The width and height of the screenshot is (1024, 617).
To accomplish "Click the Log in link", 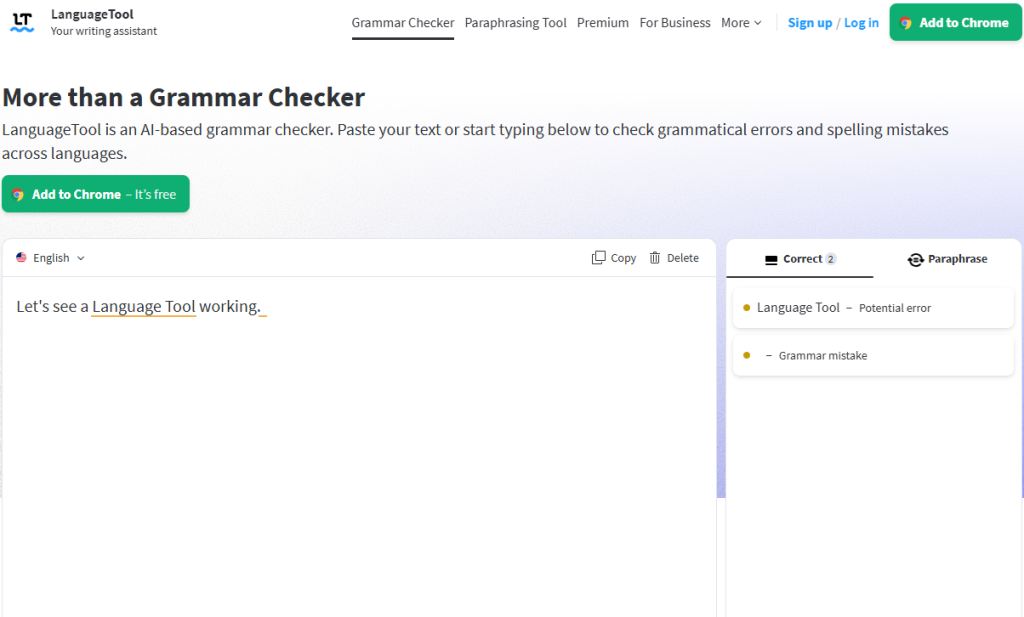I will (861, 23).
